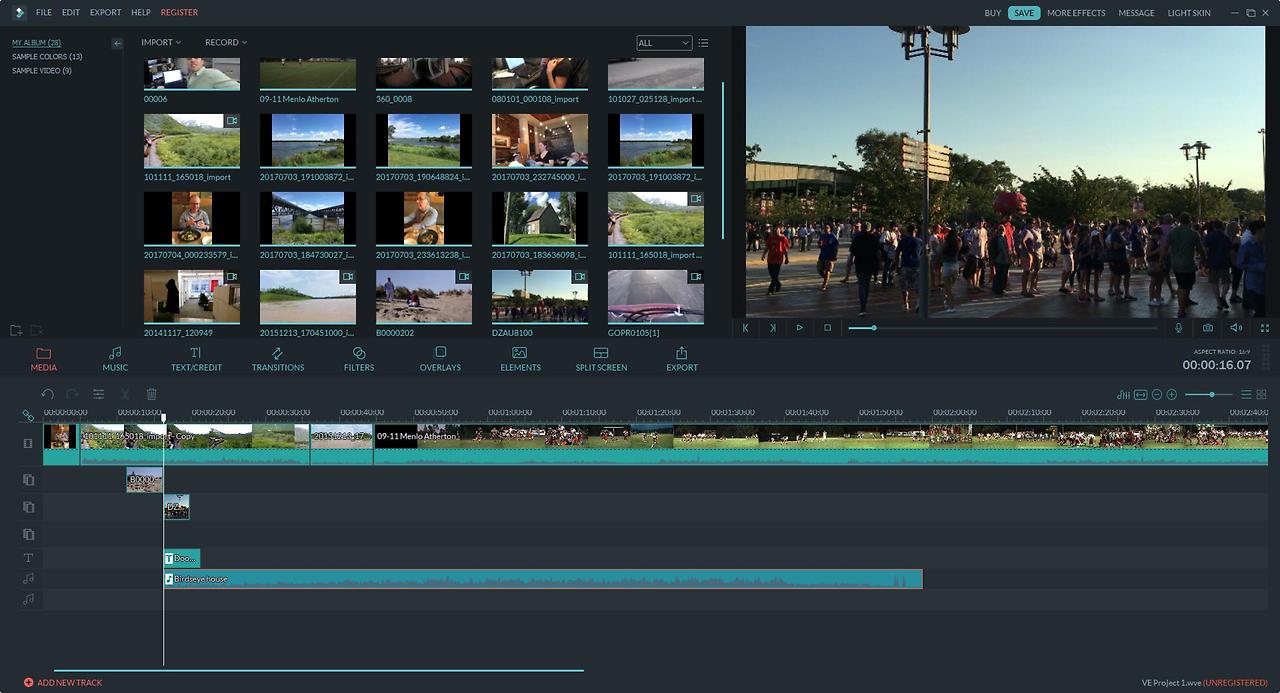Click the main video track icon
Image resolution: width=1280 pixels, height=693 pixels.
click(x=28, y=443)
